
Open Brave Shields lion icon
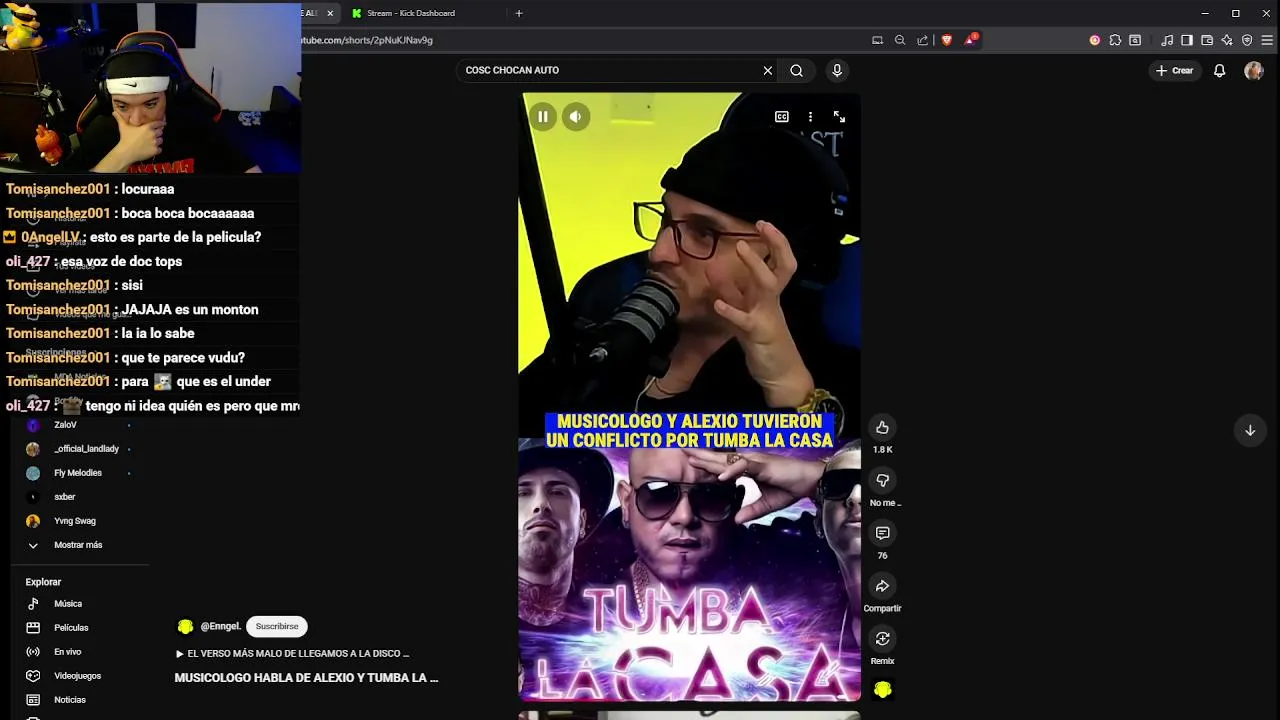pos(947,40)
